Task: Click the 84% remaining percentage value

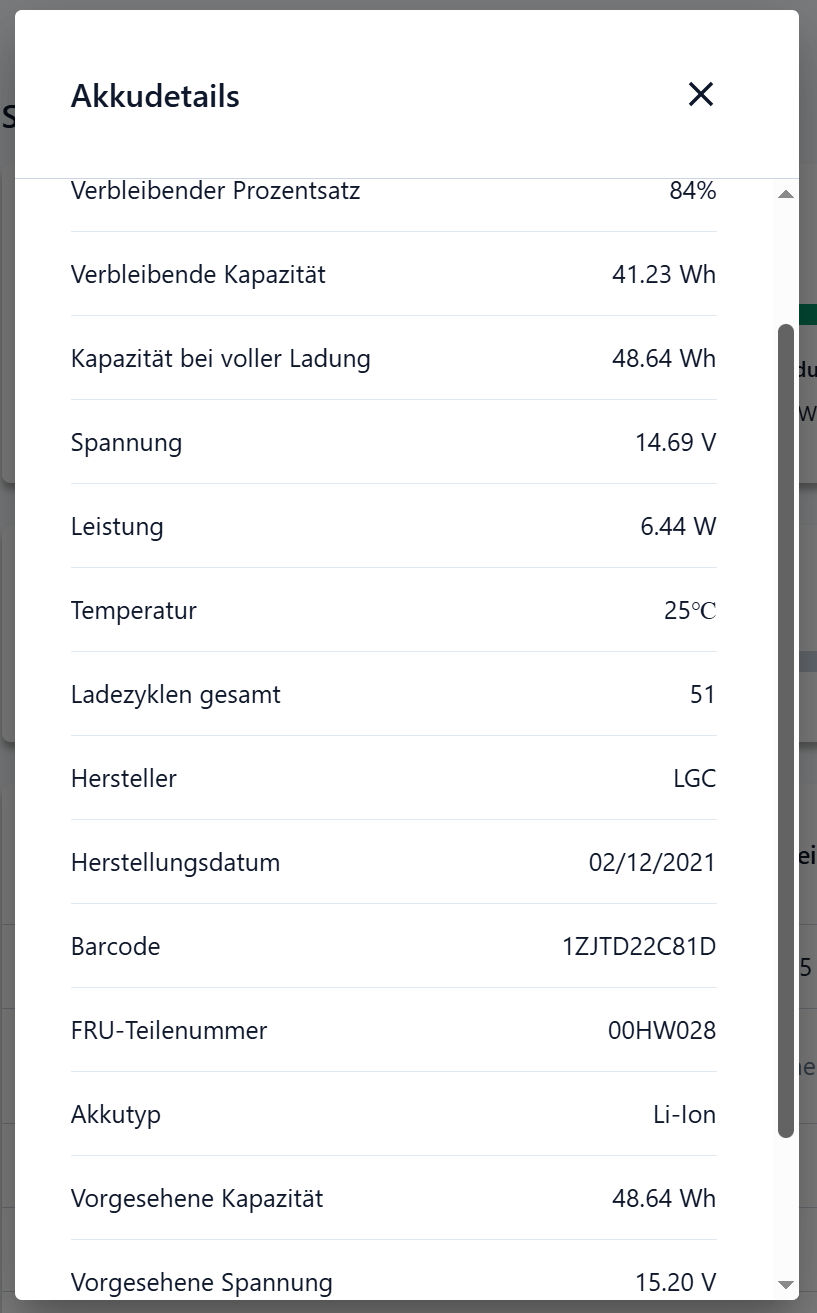Action: point(692,190)
